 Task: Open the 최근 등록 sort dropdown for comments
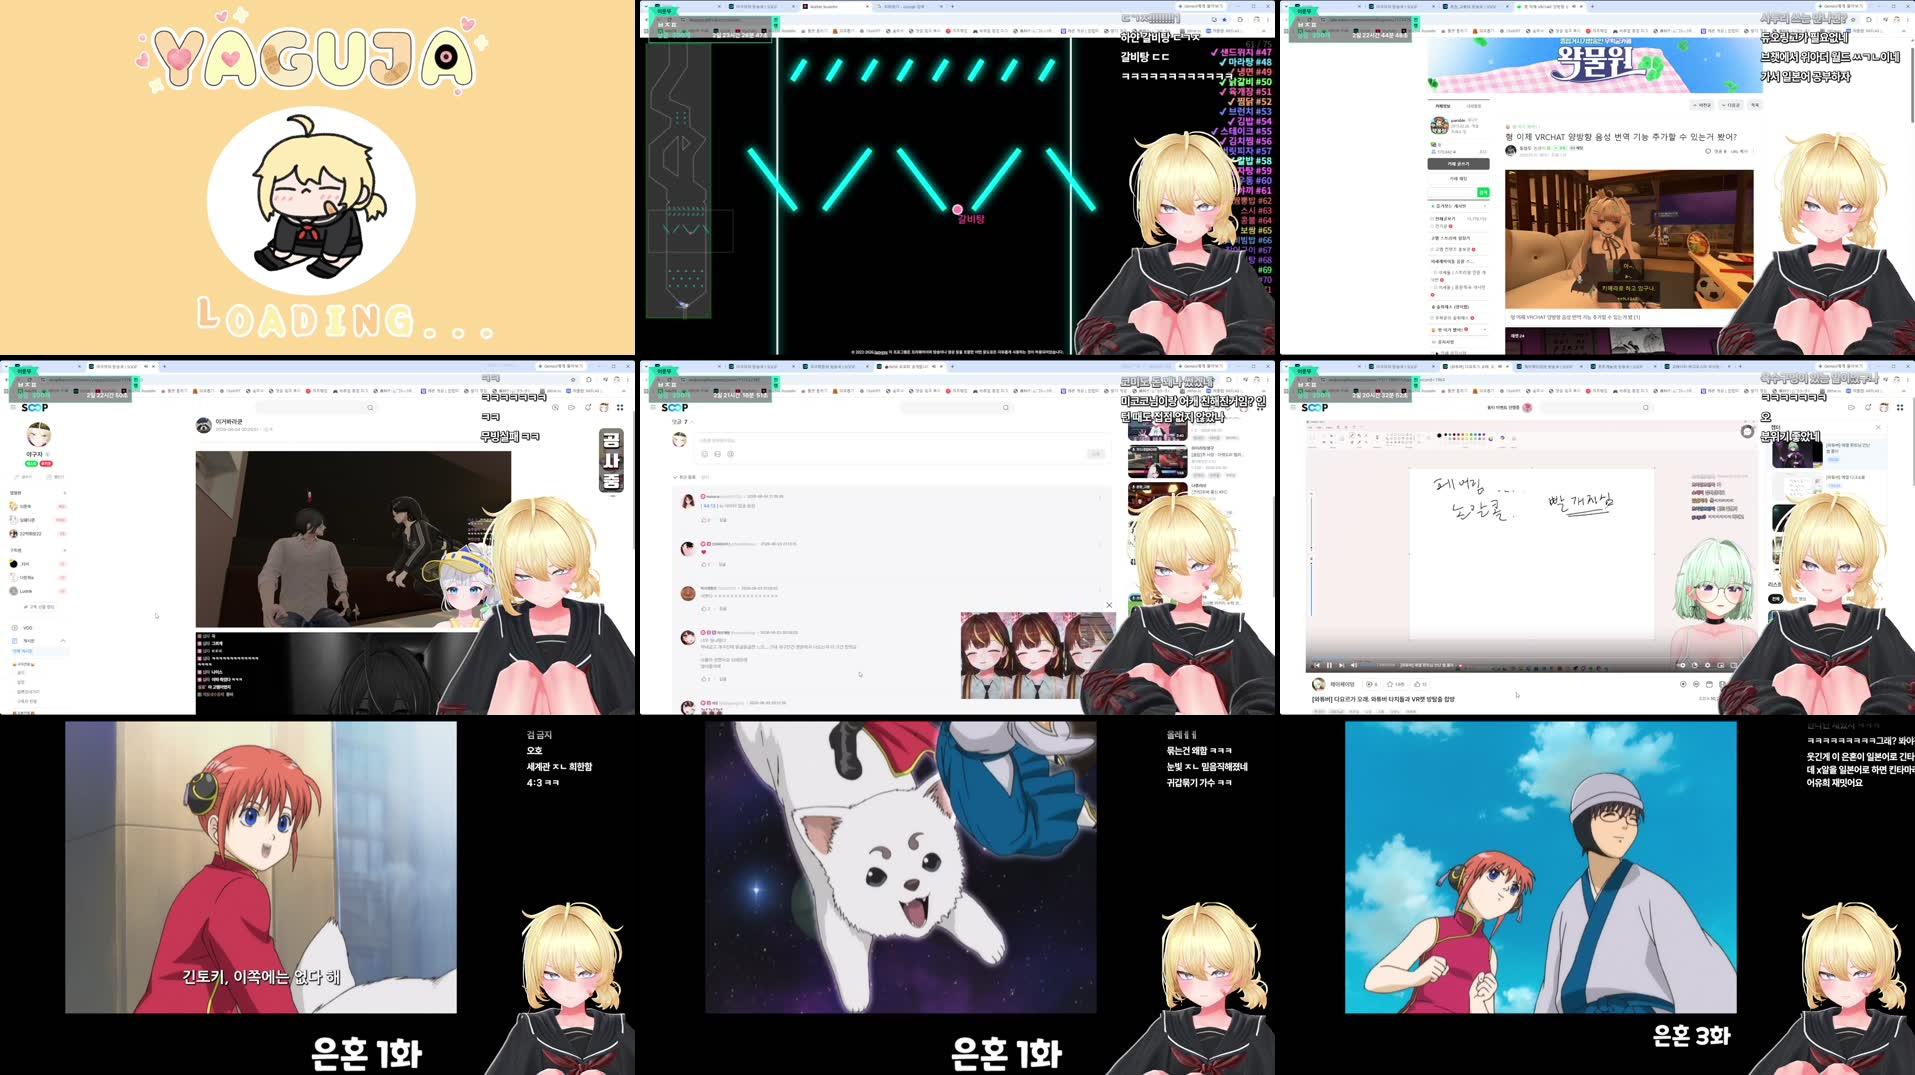click(x=686, y=477)
